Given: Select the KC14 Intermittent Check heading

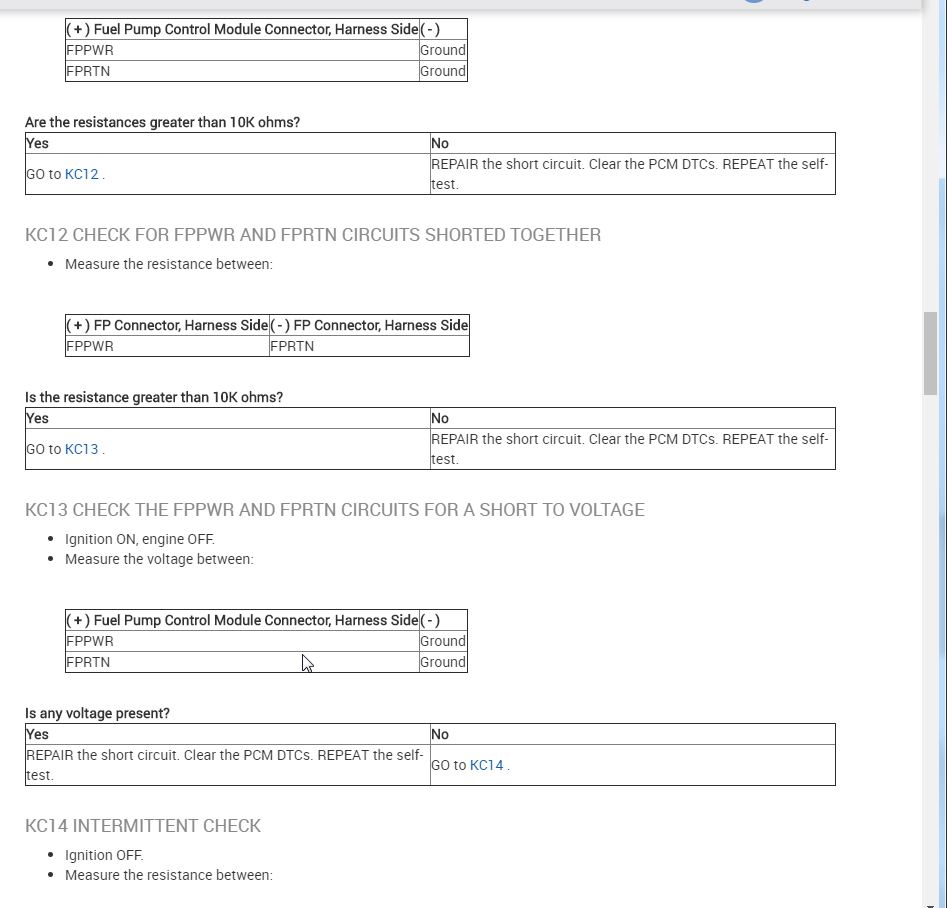Looking at the screenshot, I should click(x=143, y=826).
